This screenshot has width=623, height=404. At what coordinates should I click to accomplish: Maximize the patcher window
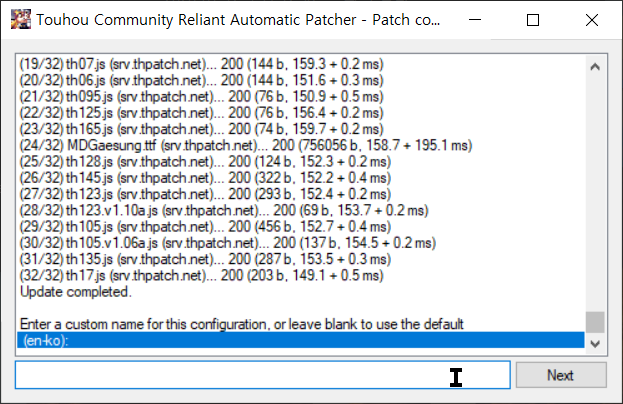coord(533,19)
